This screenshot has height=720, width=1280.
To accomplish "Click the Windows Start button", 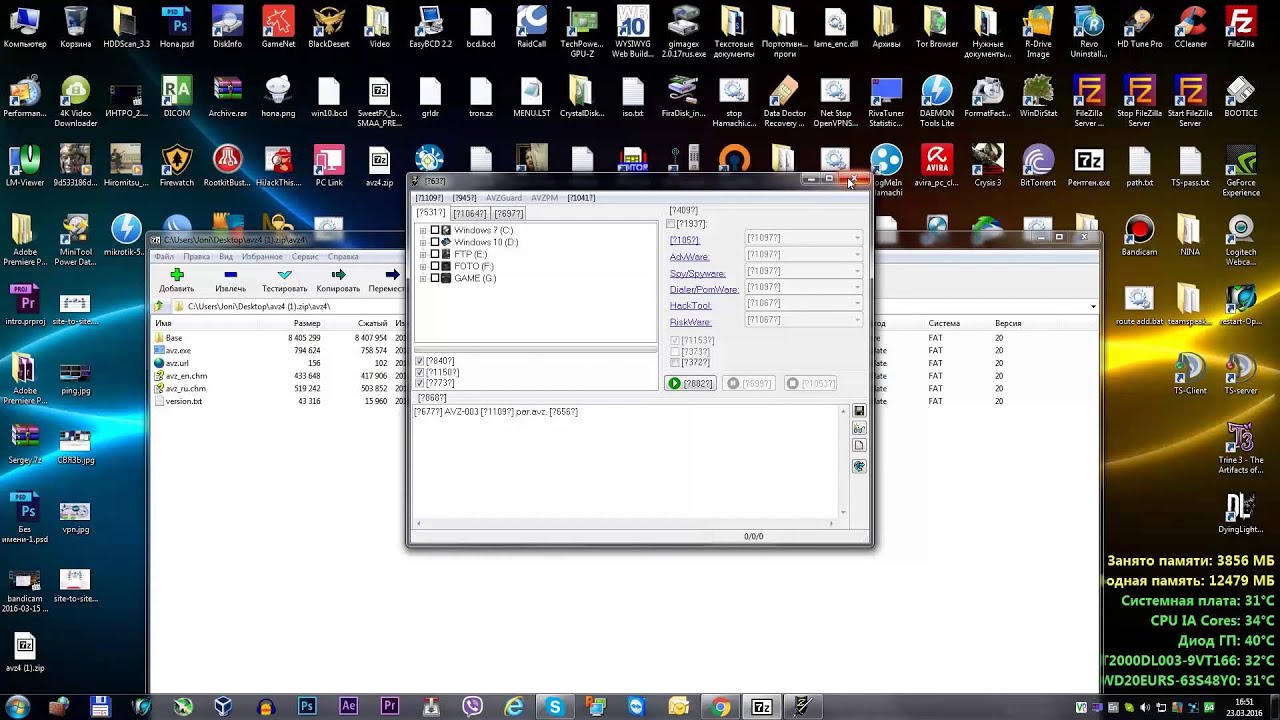I will tap(18, 706).
